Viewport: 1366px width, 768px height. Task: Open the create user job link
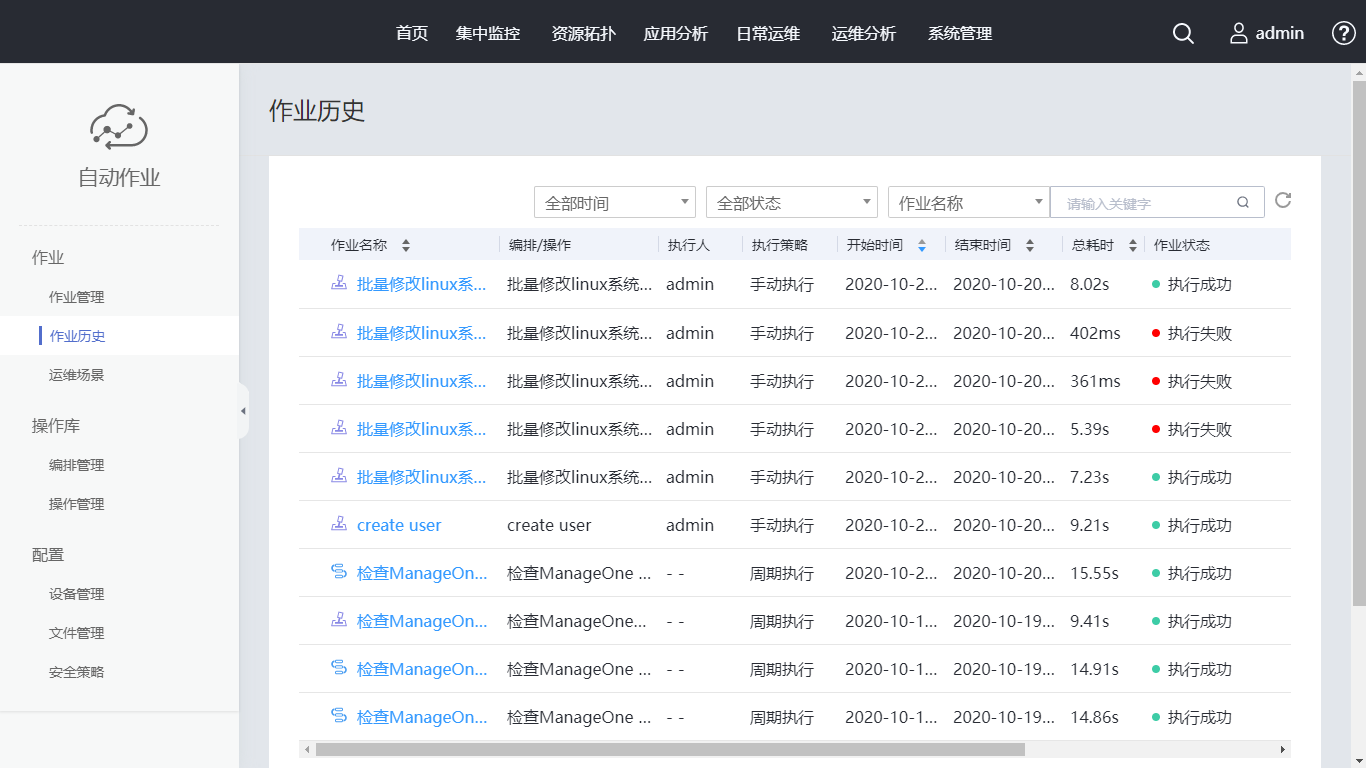(x=399, y=525)
